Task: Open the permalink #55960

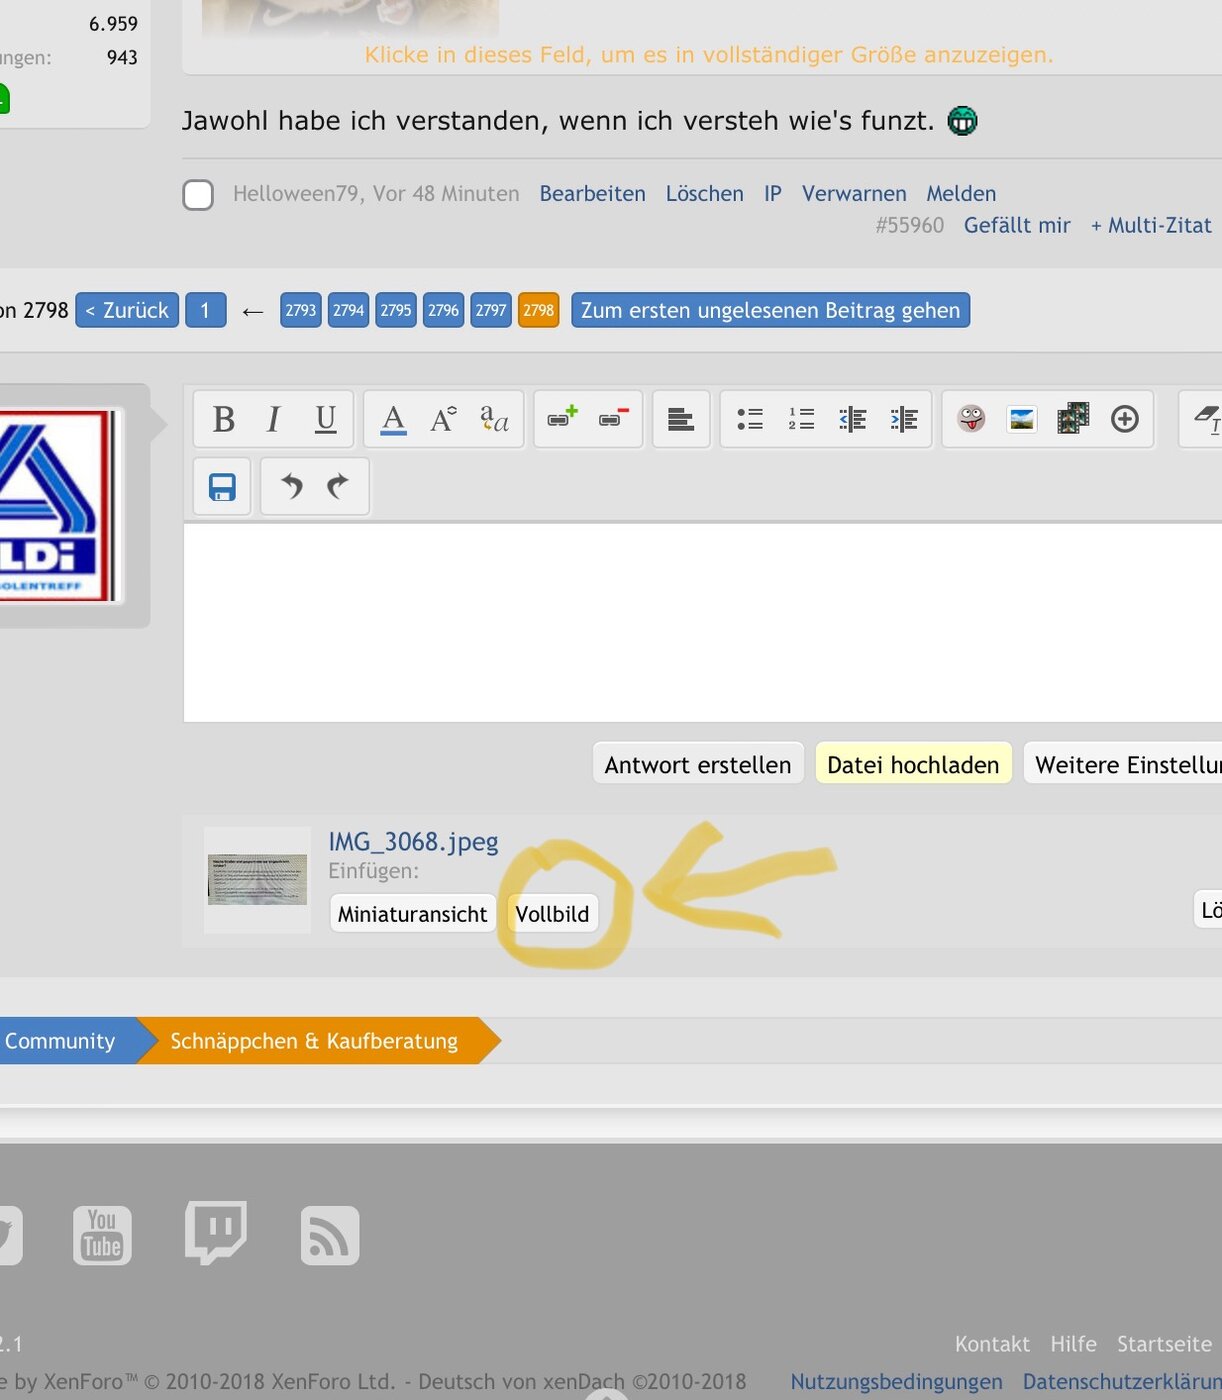Action: [x=910, y=226]
